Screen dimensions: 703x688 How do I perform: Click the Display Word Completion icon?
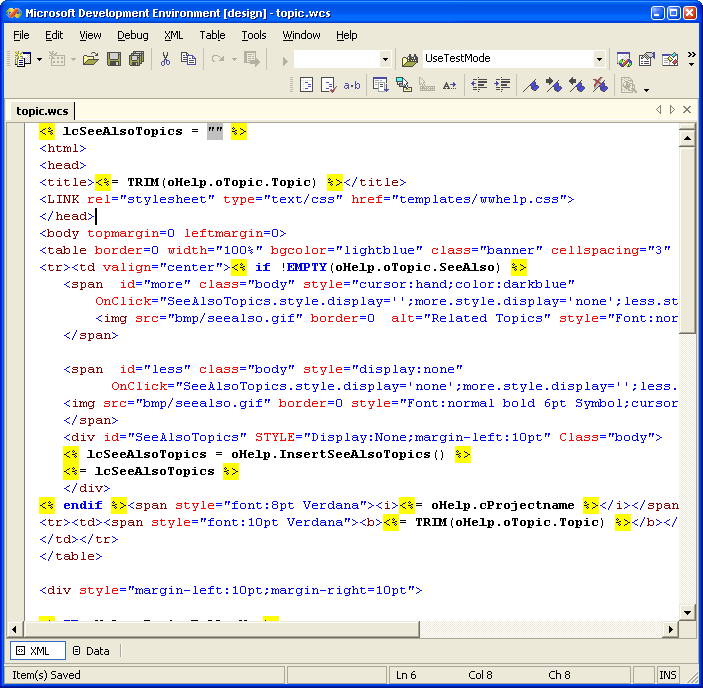[x=381, y=85]
